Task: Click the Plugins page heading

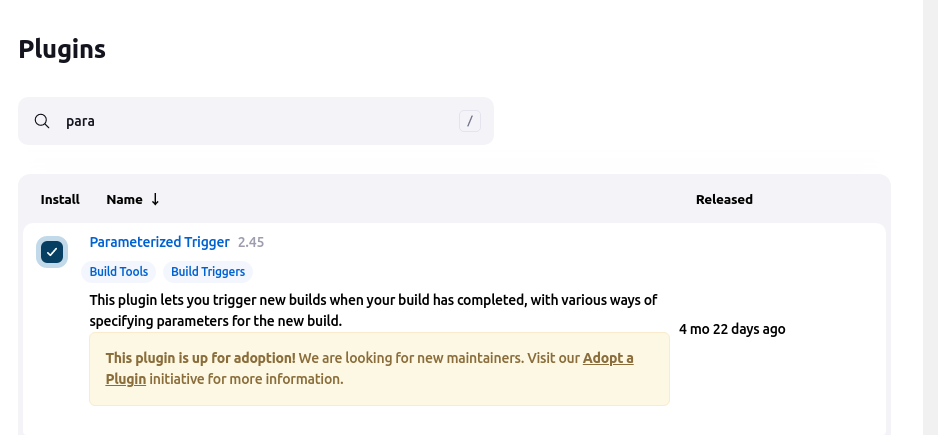Action: coord(62,48)
